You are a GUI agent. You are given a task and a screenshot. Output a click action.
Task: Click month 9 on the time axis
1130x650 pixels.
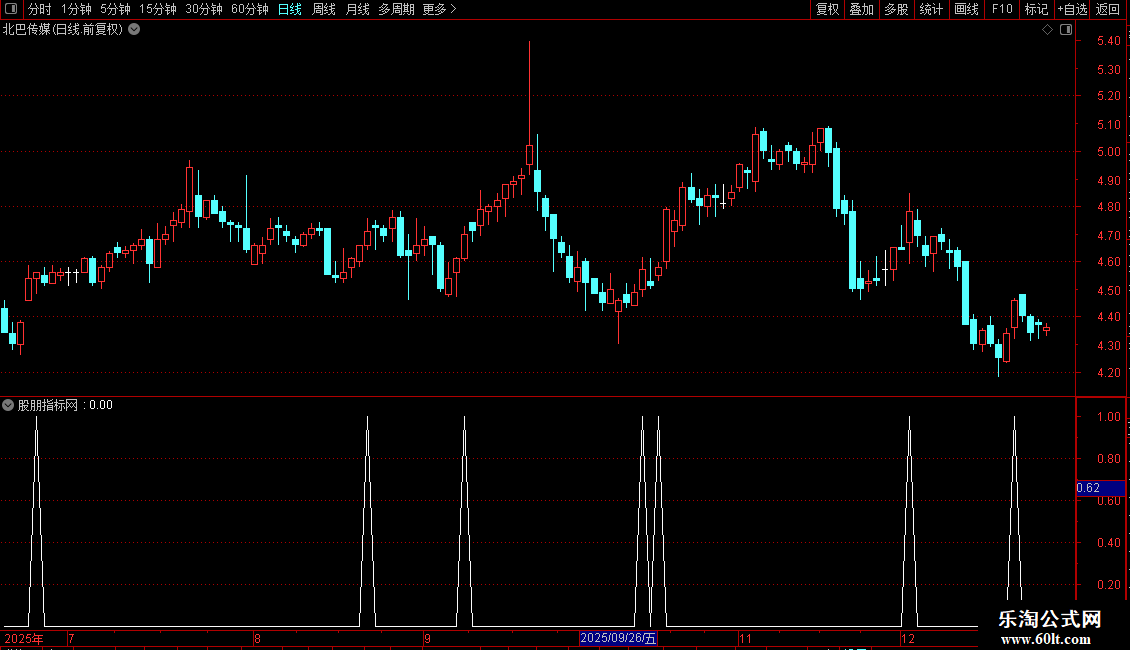(427, 638)
